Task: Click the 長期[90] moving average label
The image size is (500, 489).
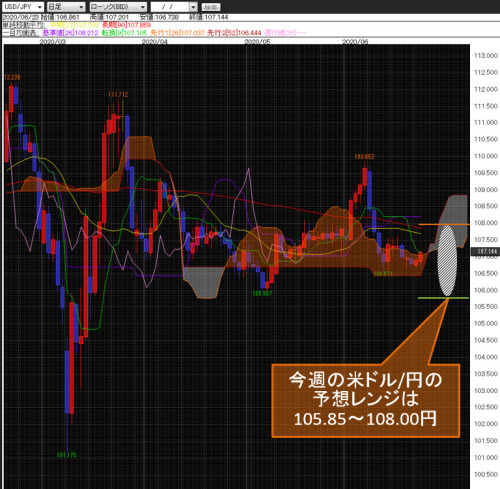Action: tap(126, 25)
